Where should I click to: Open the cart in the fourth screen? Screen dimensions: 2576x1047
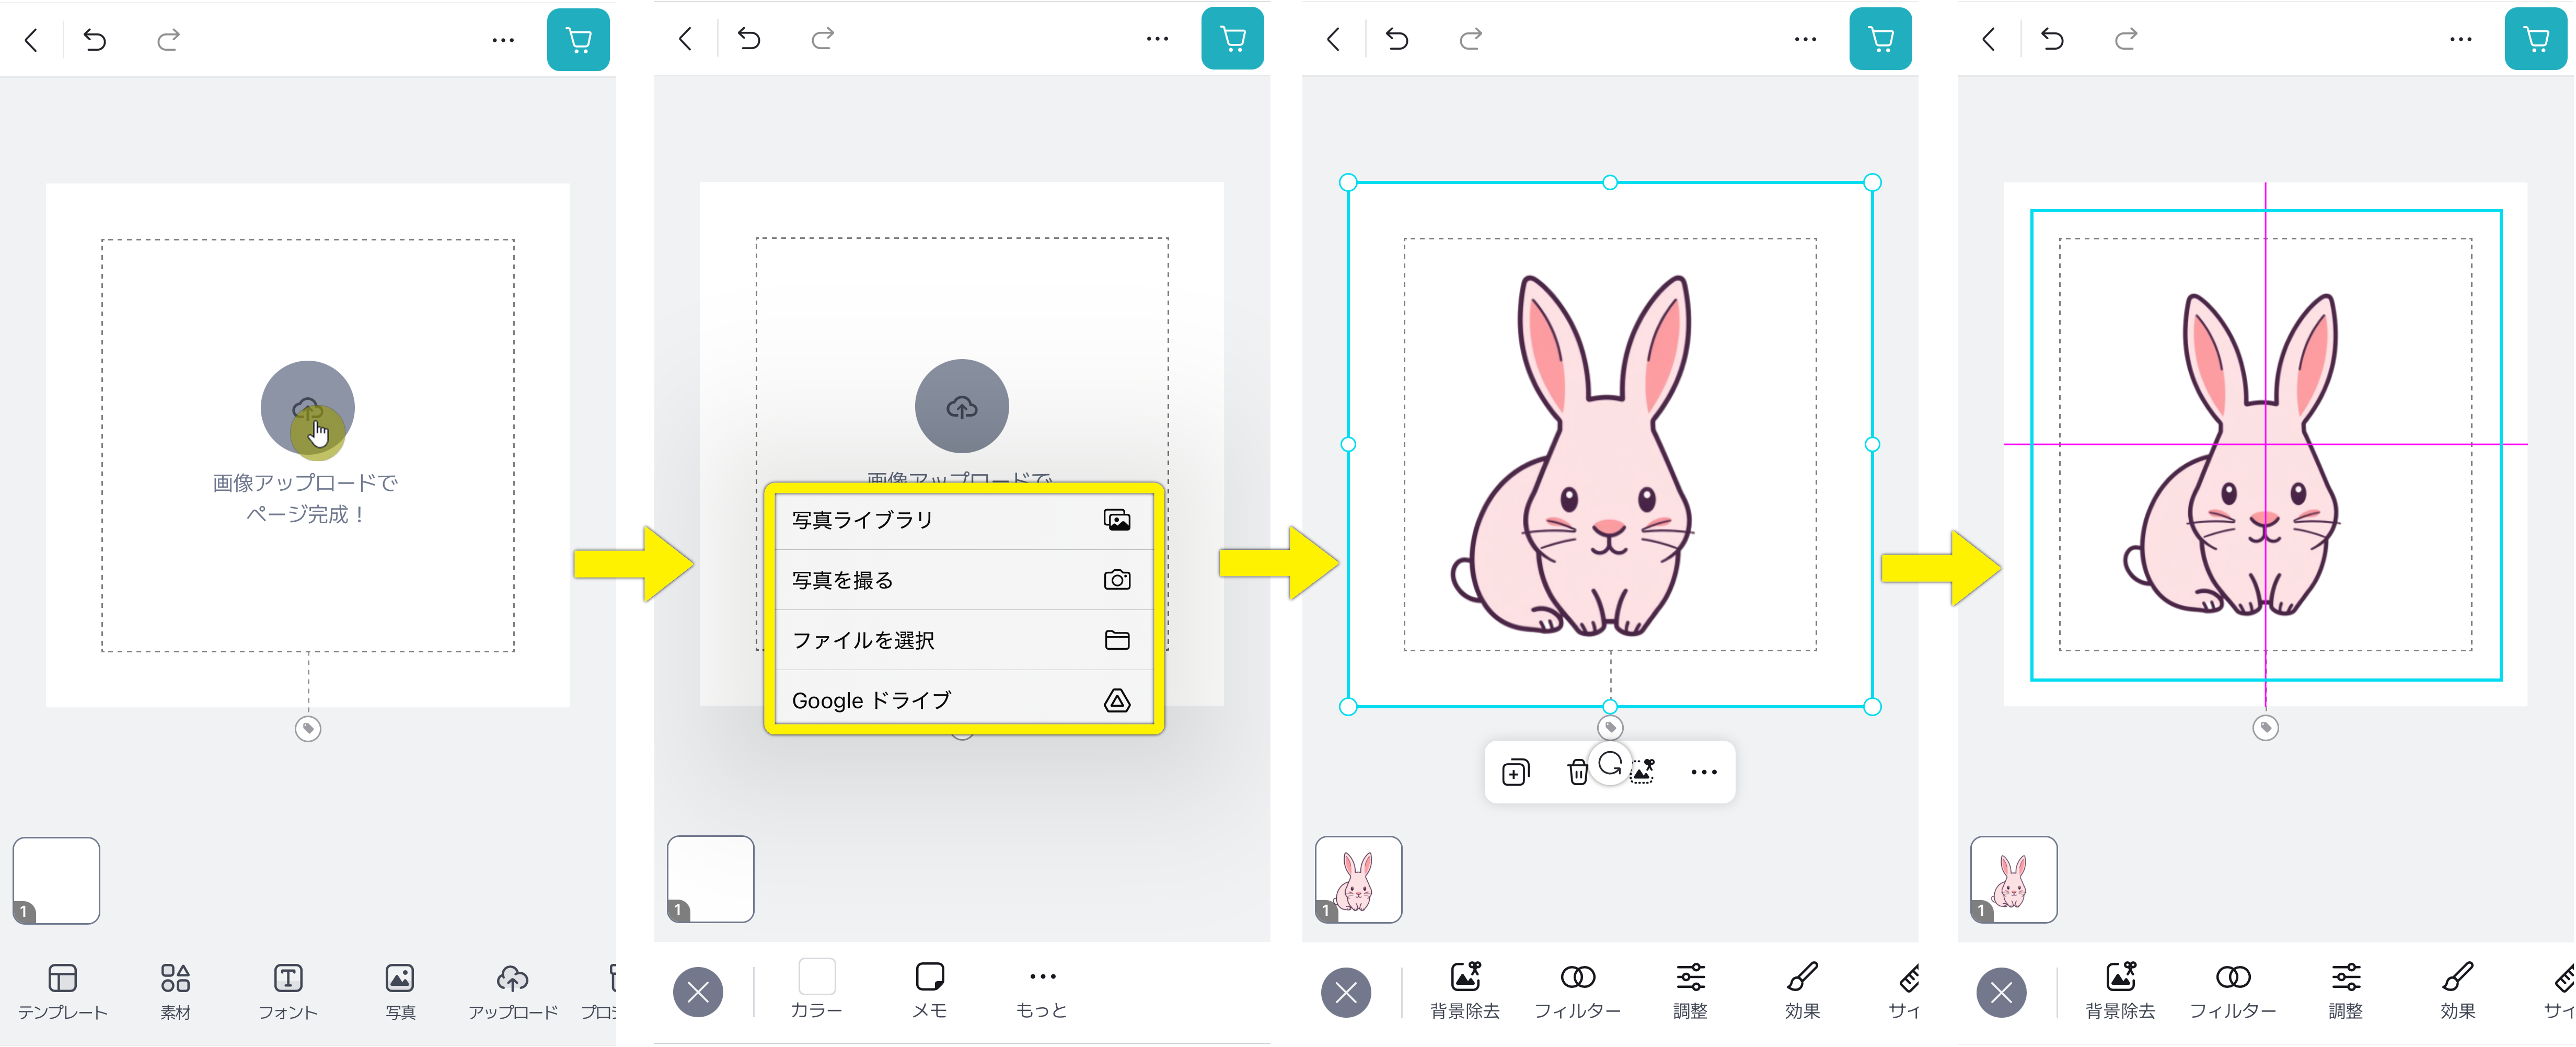(x=2536, y=39)
